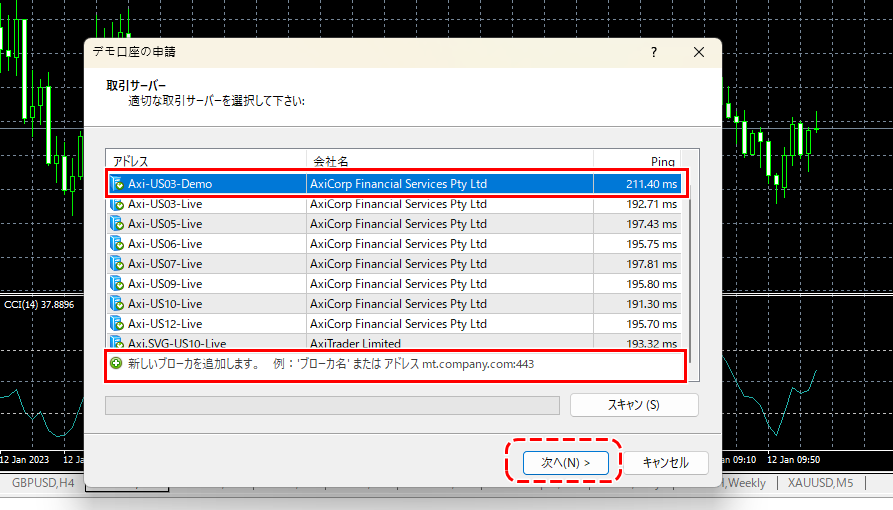Switch to the XAUUSD,M5 chart tab

pyautogui.click(x=821, y=483)
